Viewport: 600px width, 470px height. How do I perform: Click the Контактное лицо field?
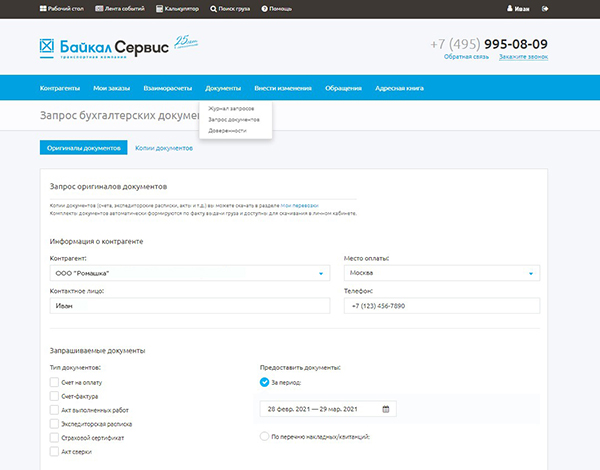190,306
